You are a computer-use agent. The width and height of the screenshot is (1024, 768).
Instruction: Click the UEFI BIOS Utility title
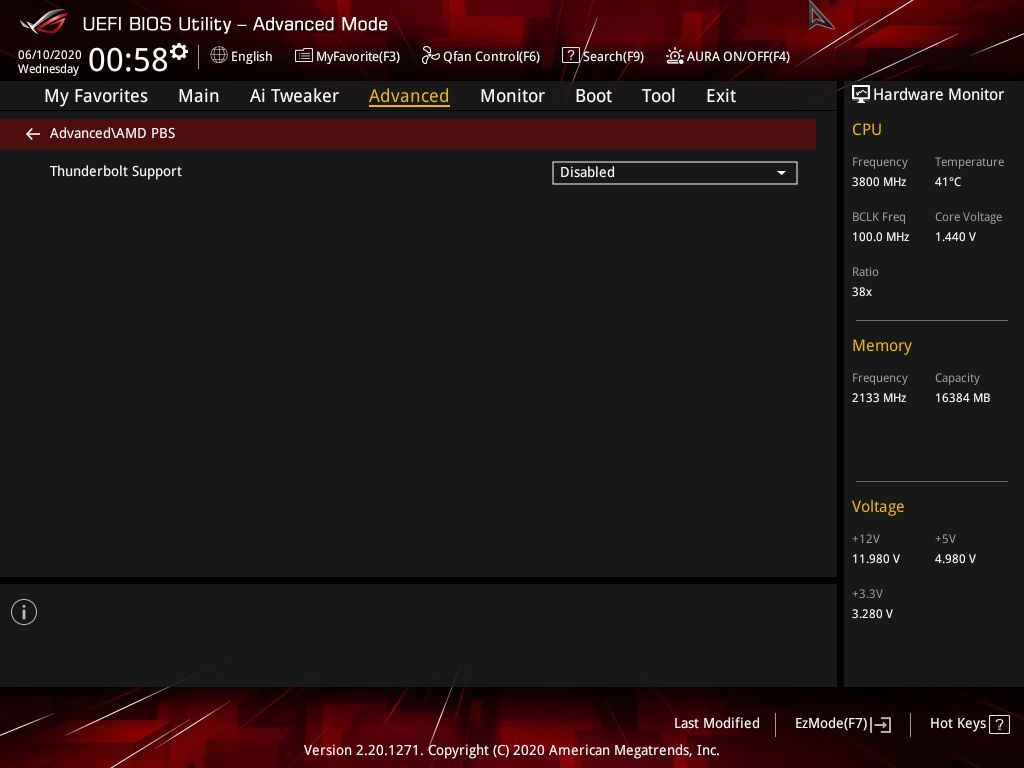point(235,24)
